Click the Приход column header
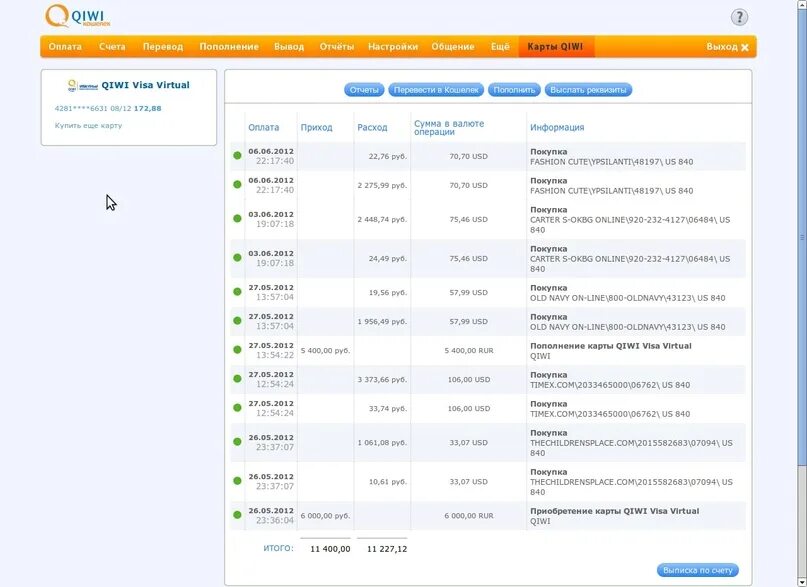 coord(317,128)
